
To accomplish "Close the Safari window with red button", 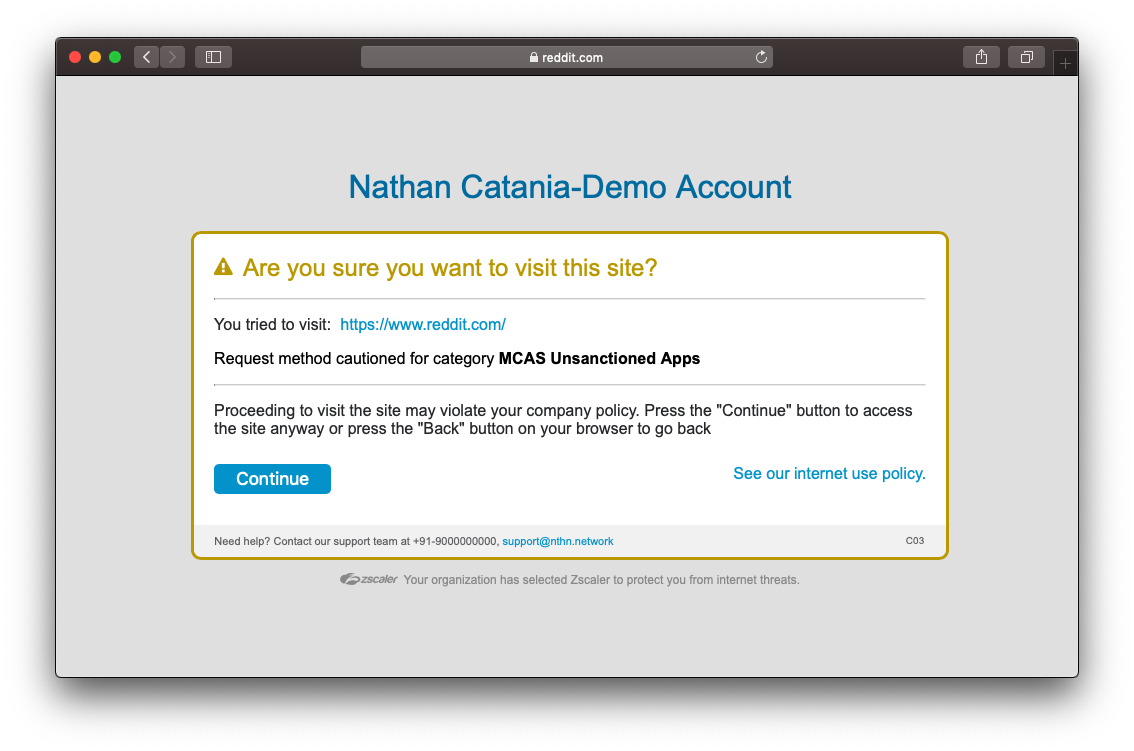I will pos(75,57).
